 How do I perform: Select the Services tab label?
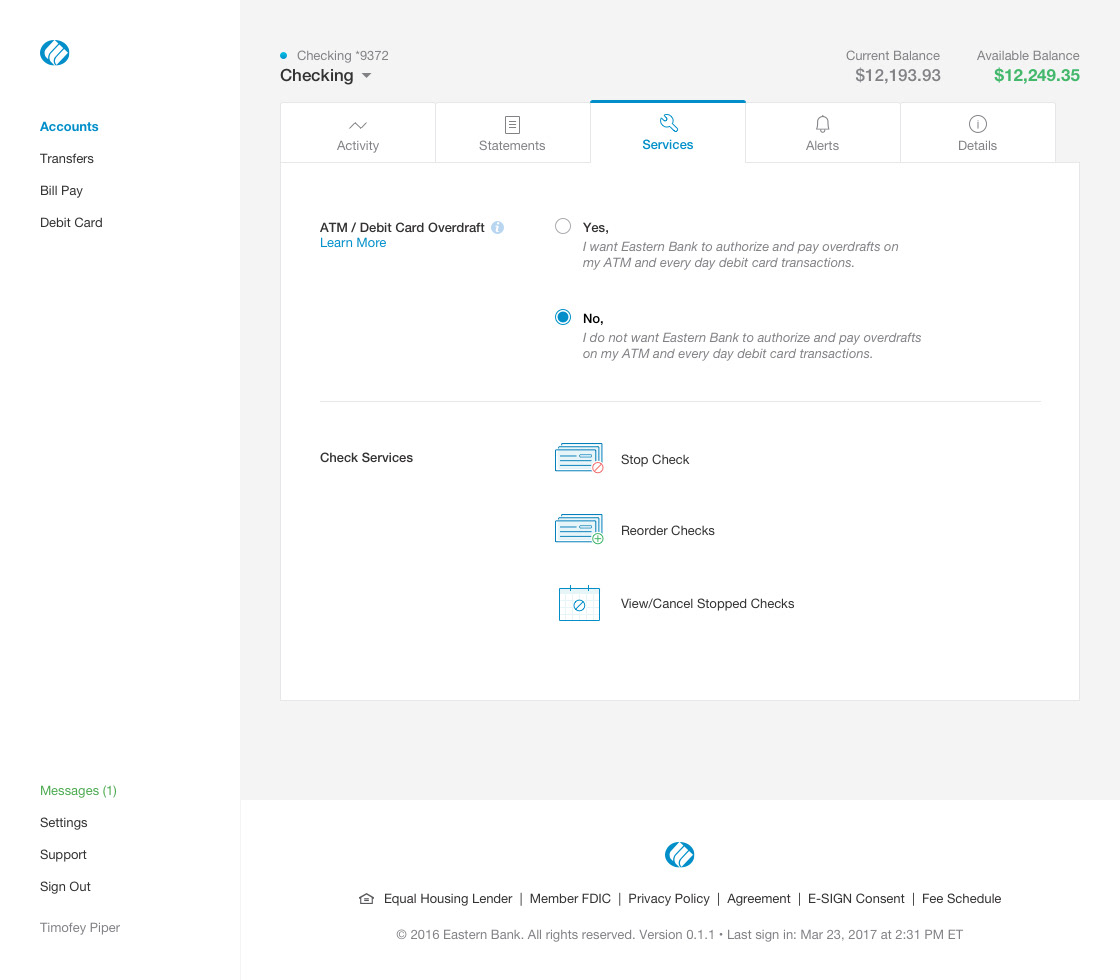click(x=668, y=145)
